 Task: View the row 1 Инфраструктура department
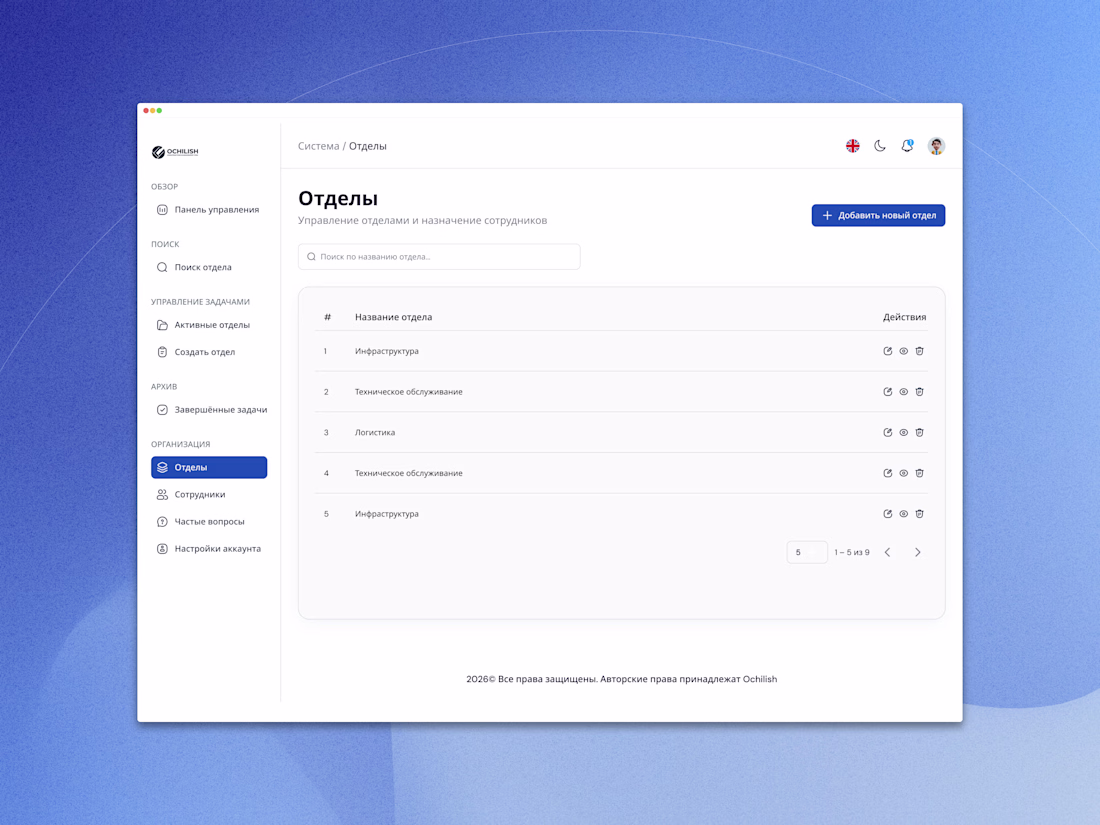pos(904,351)
